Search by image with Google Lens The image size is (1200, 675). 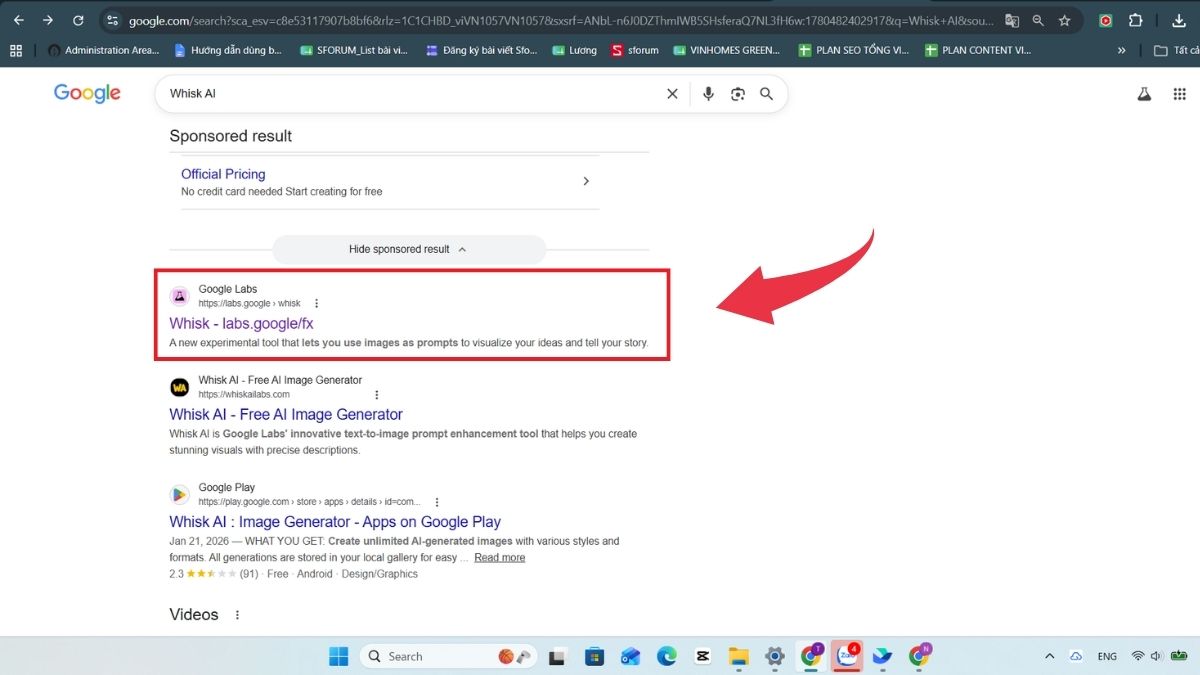[738, 94]
